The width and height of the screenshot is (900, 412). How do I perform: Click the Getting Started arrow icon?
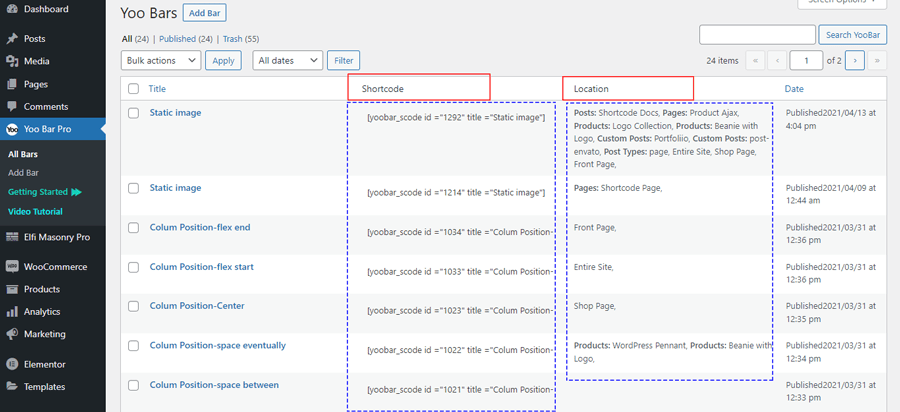(76, 192)
